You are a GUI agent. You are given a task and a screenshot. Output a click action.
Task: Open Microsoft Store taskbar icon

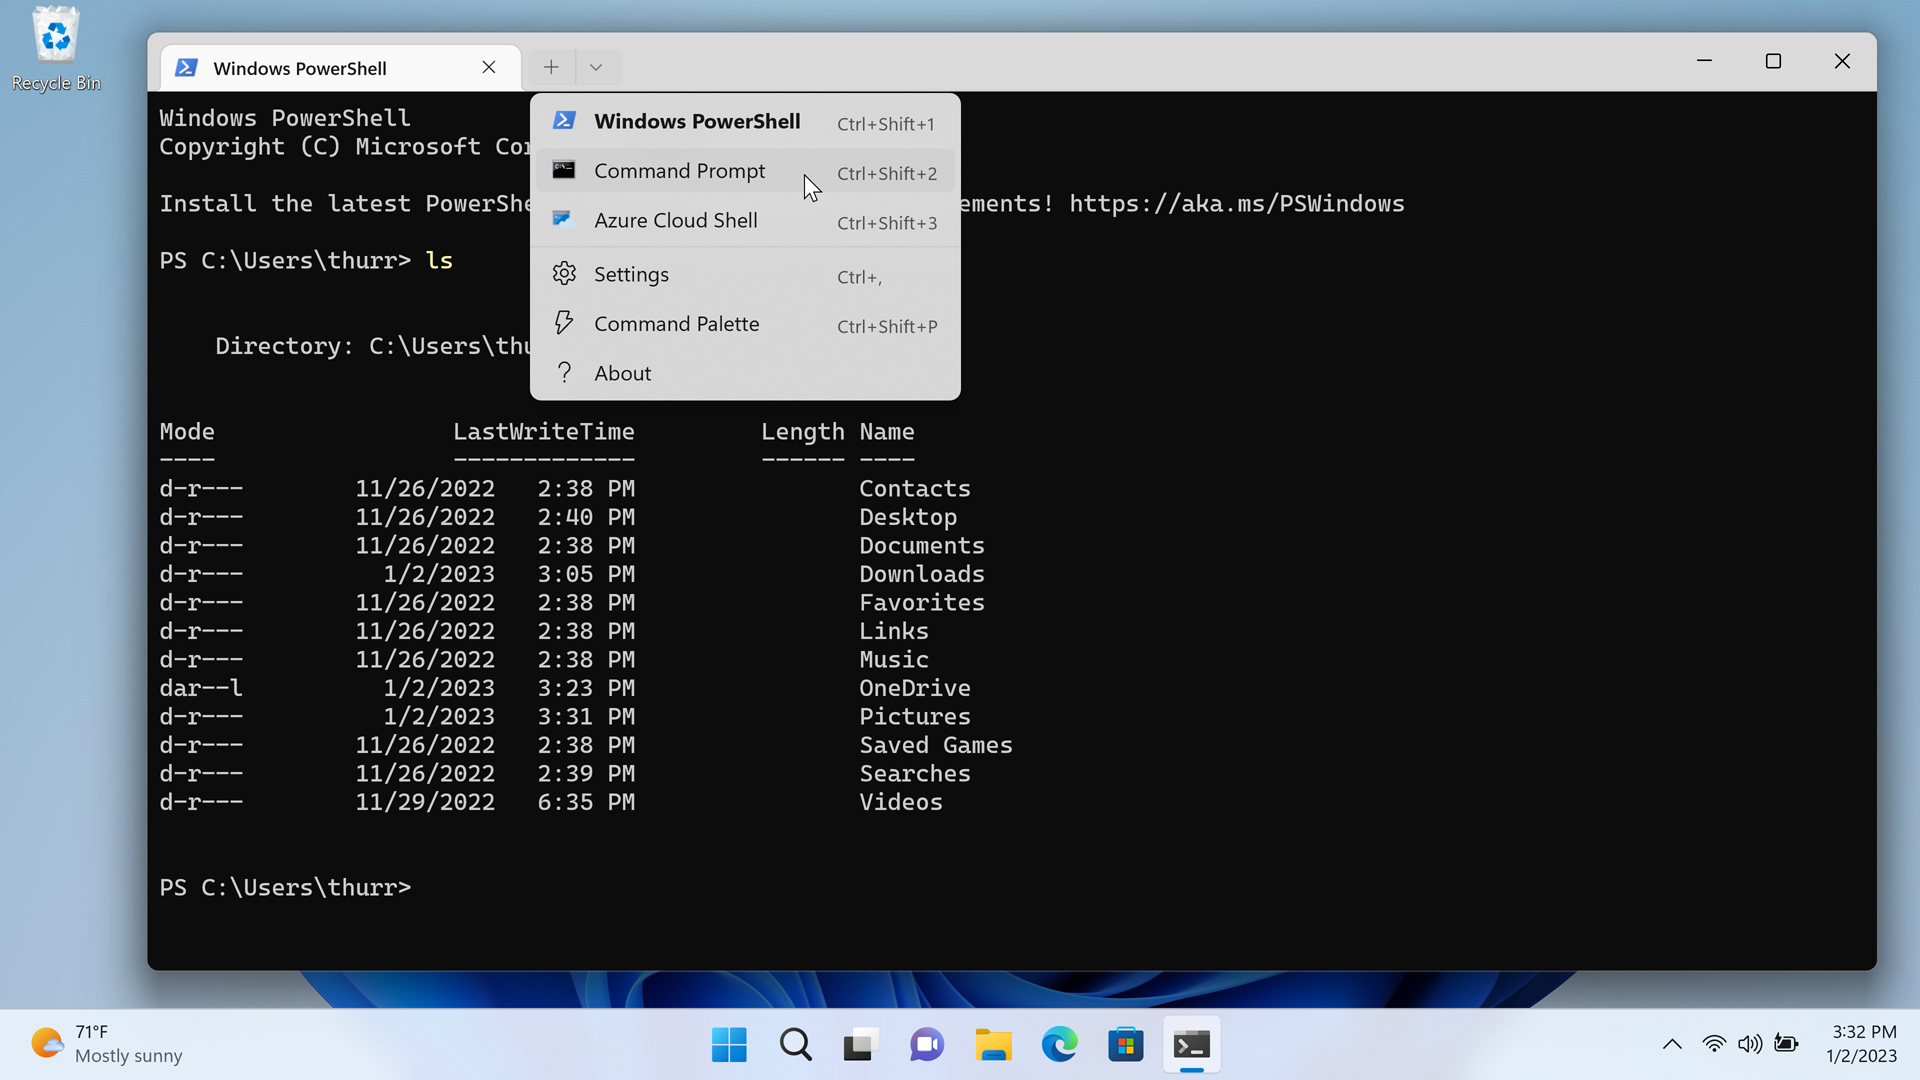(x=1125, y=1045)
